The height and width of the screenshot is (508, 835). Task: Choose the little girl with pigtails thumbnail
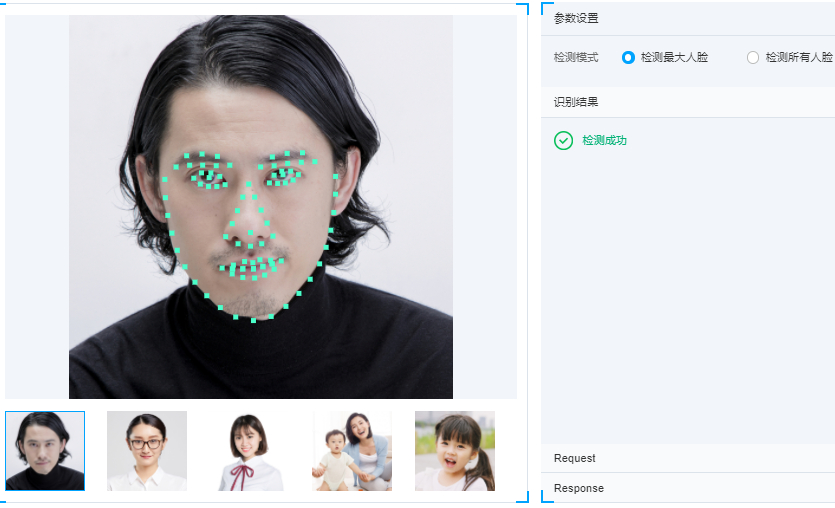coord(455,450)
